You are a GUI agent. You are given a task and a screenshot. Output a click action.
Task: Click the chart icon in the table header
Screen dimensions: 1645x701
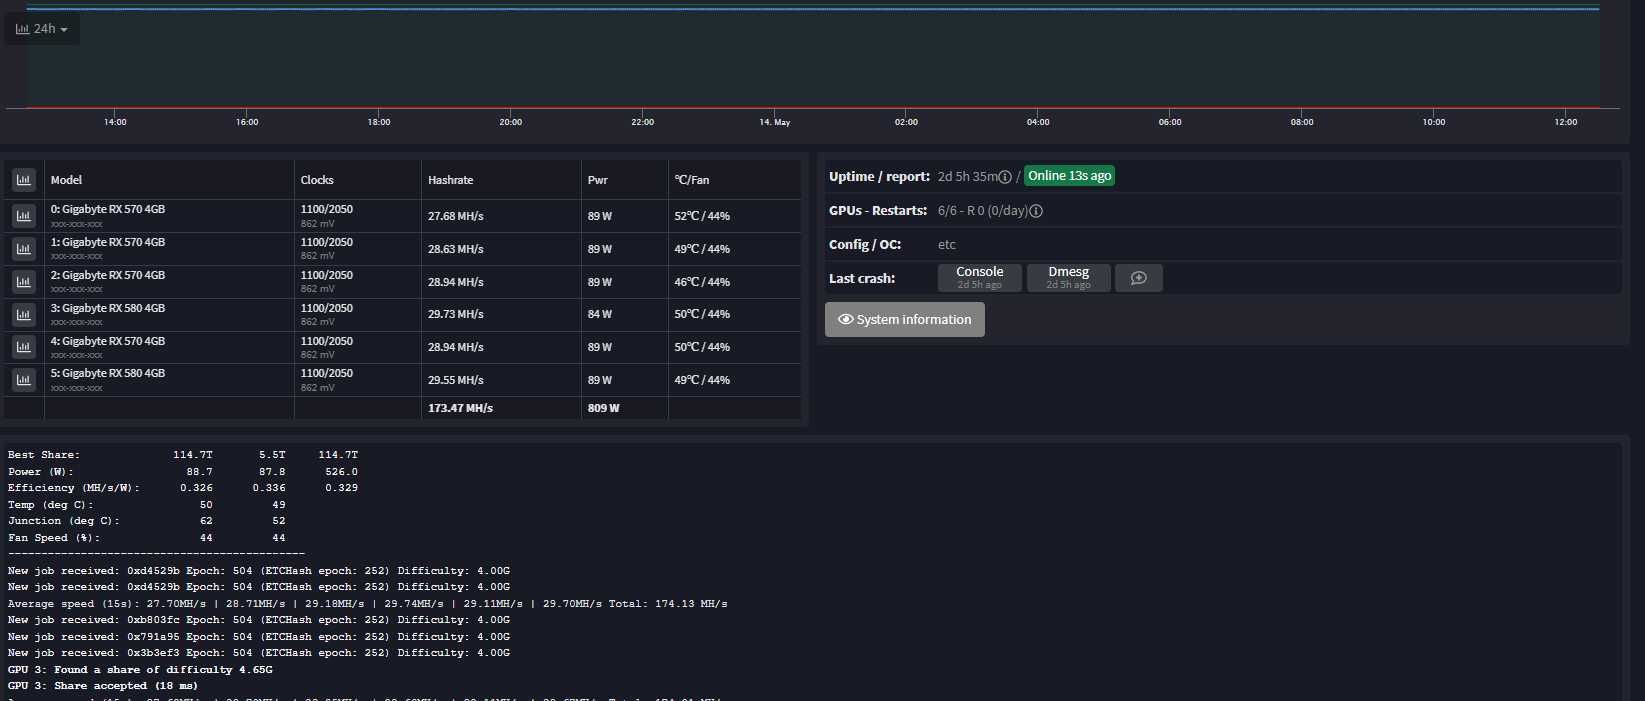coord(24,180)
